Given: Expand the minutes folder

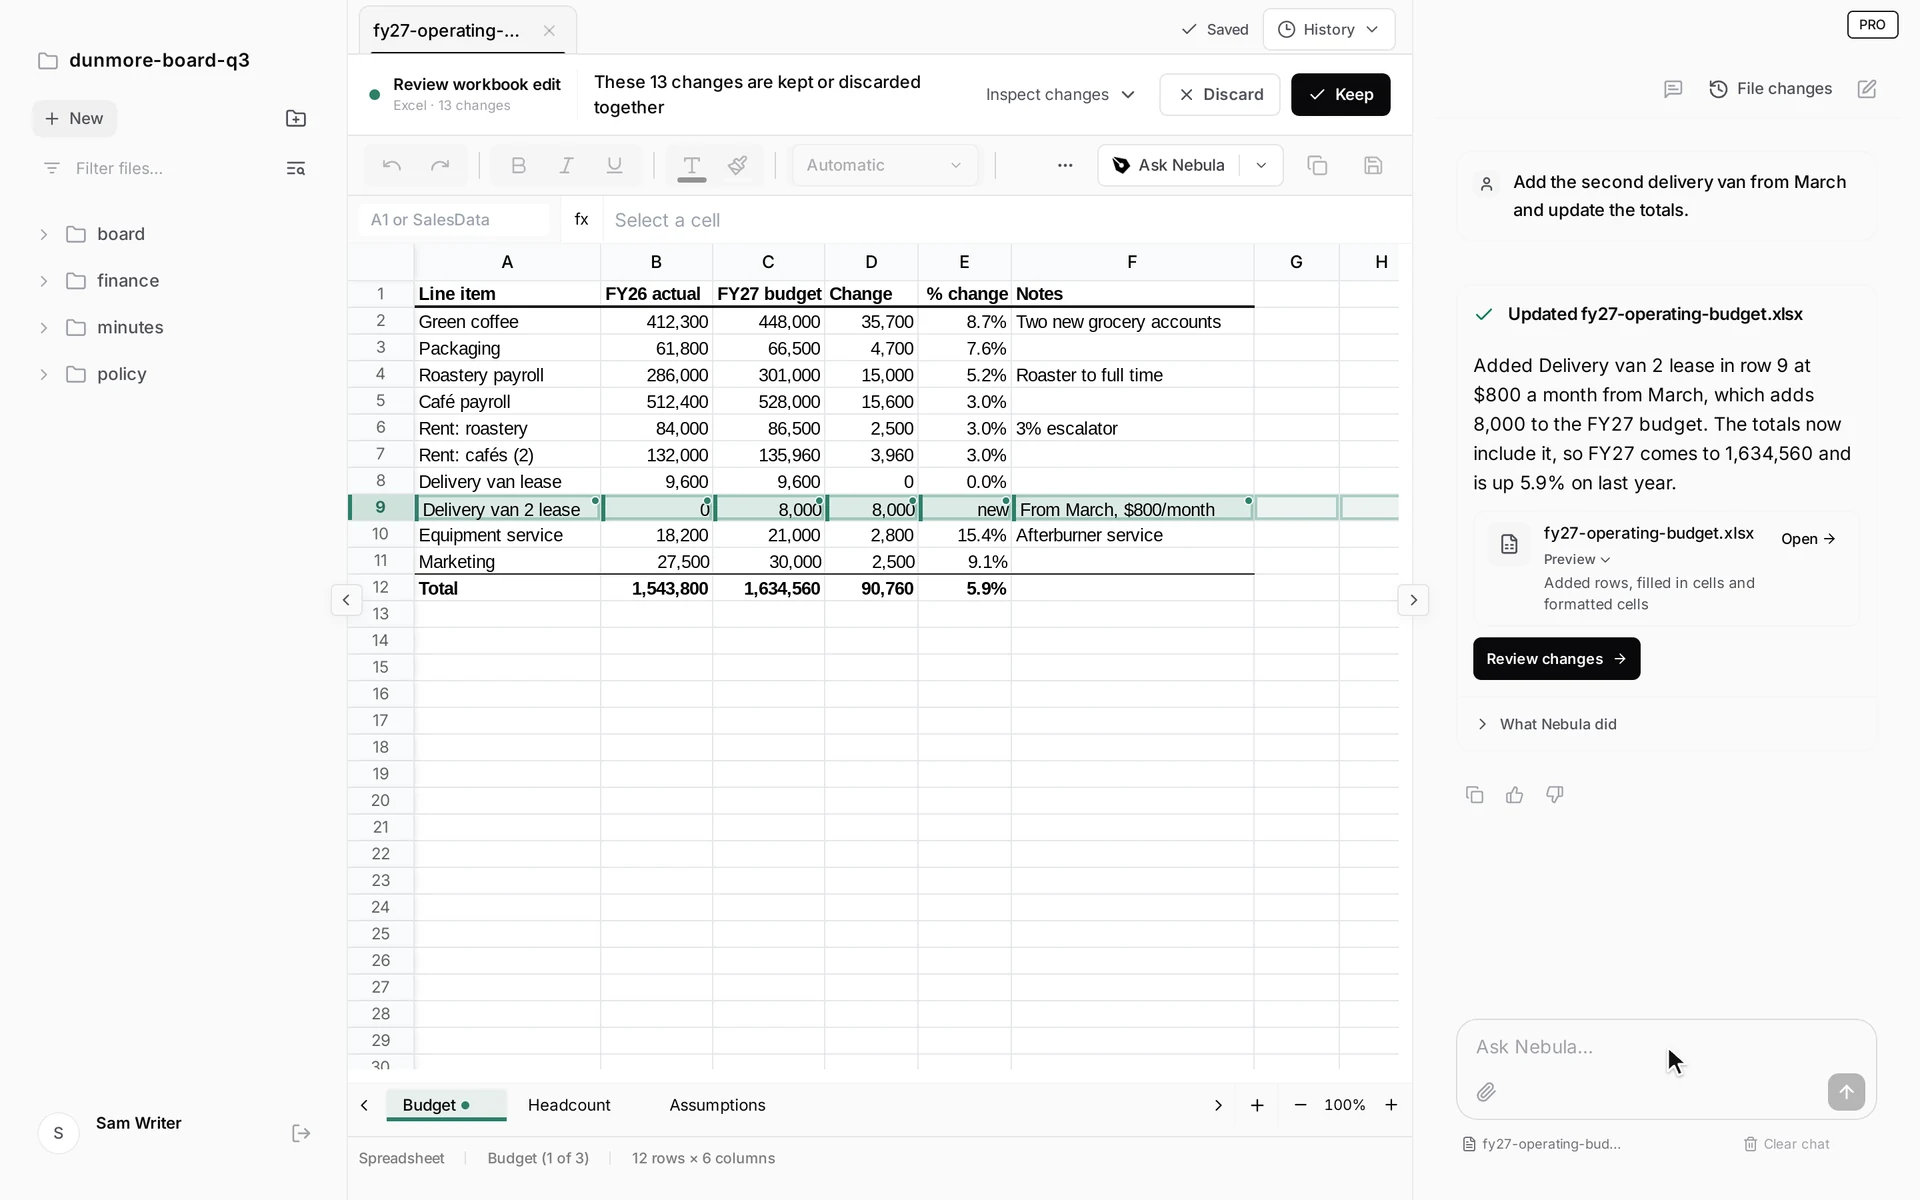Looking at the screenshot, I should tap(44, 328).
